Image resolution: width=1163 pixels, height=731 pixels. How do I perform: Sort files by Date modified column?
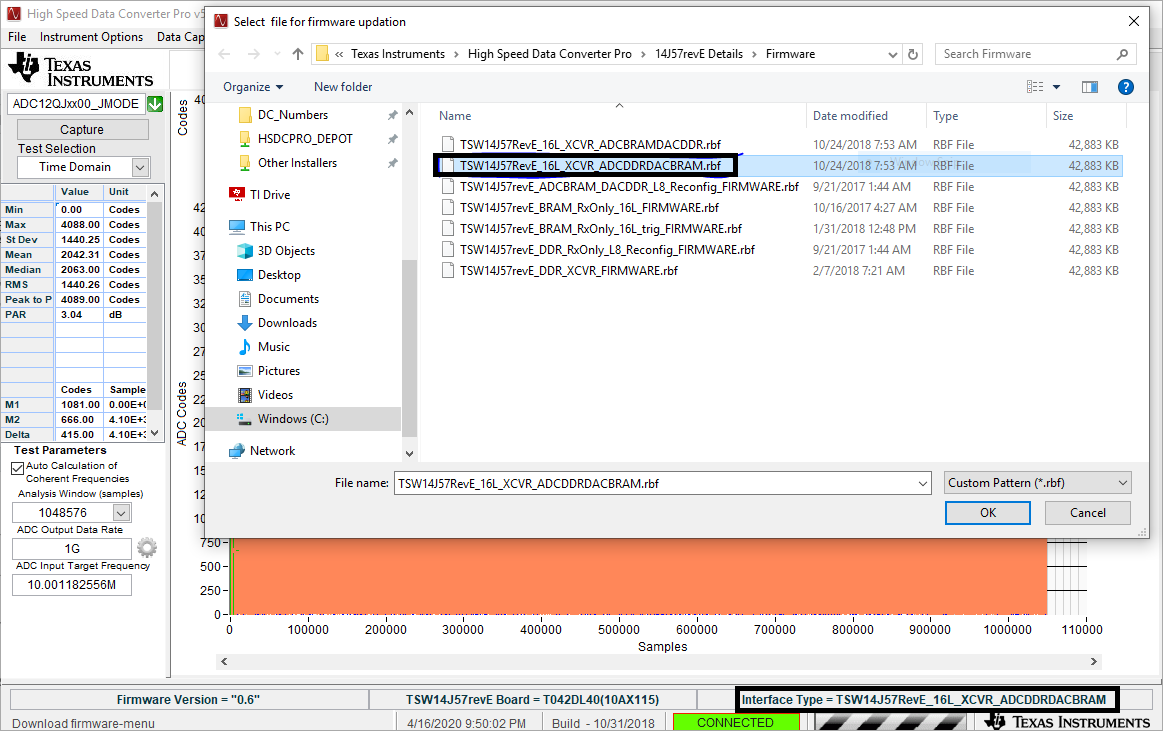tap(850, 116)
